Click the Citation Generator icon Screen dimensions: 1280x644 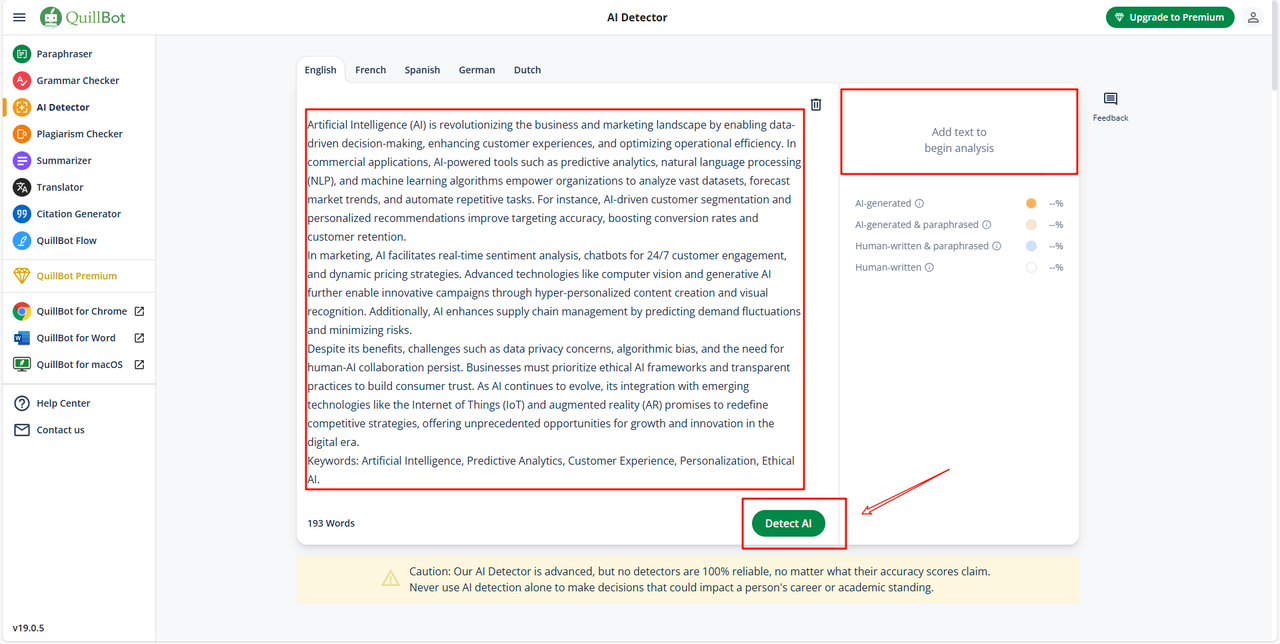21,214
